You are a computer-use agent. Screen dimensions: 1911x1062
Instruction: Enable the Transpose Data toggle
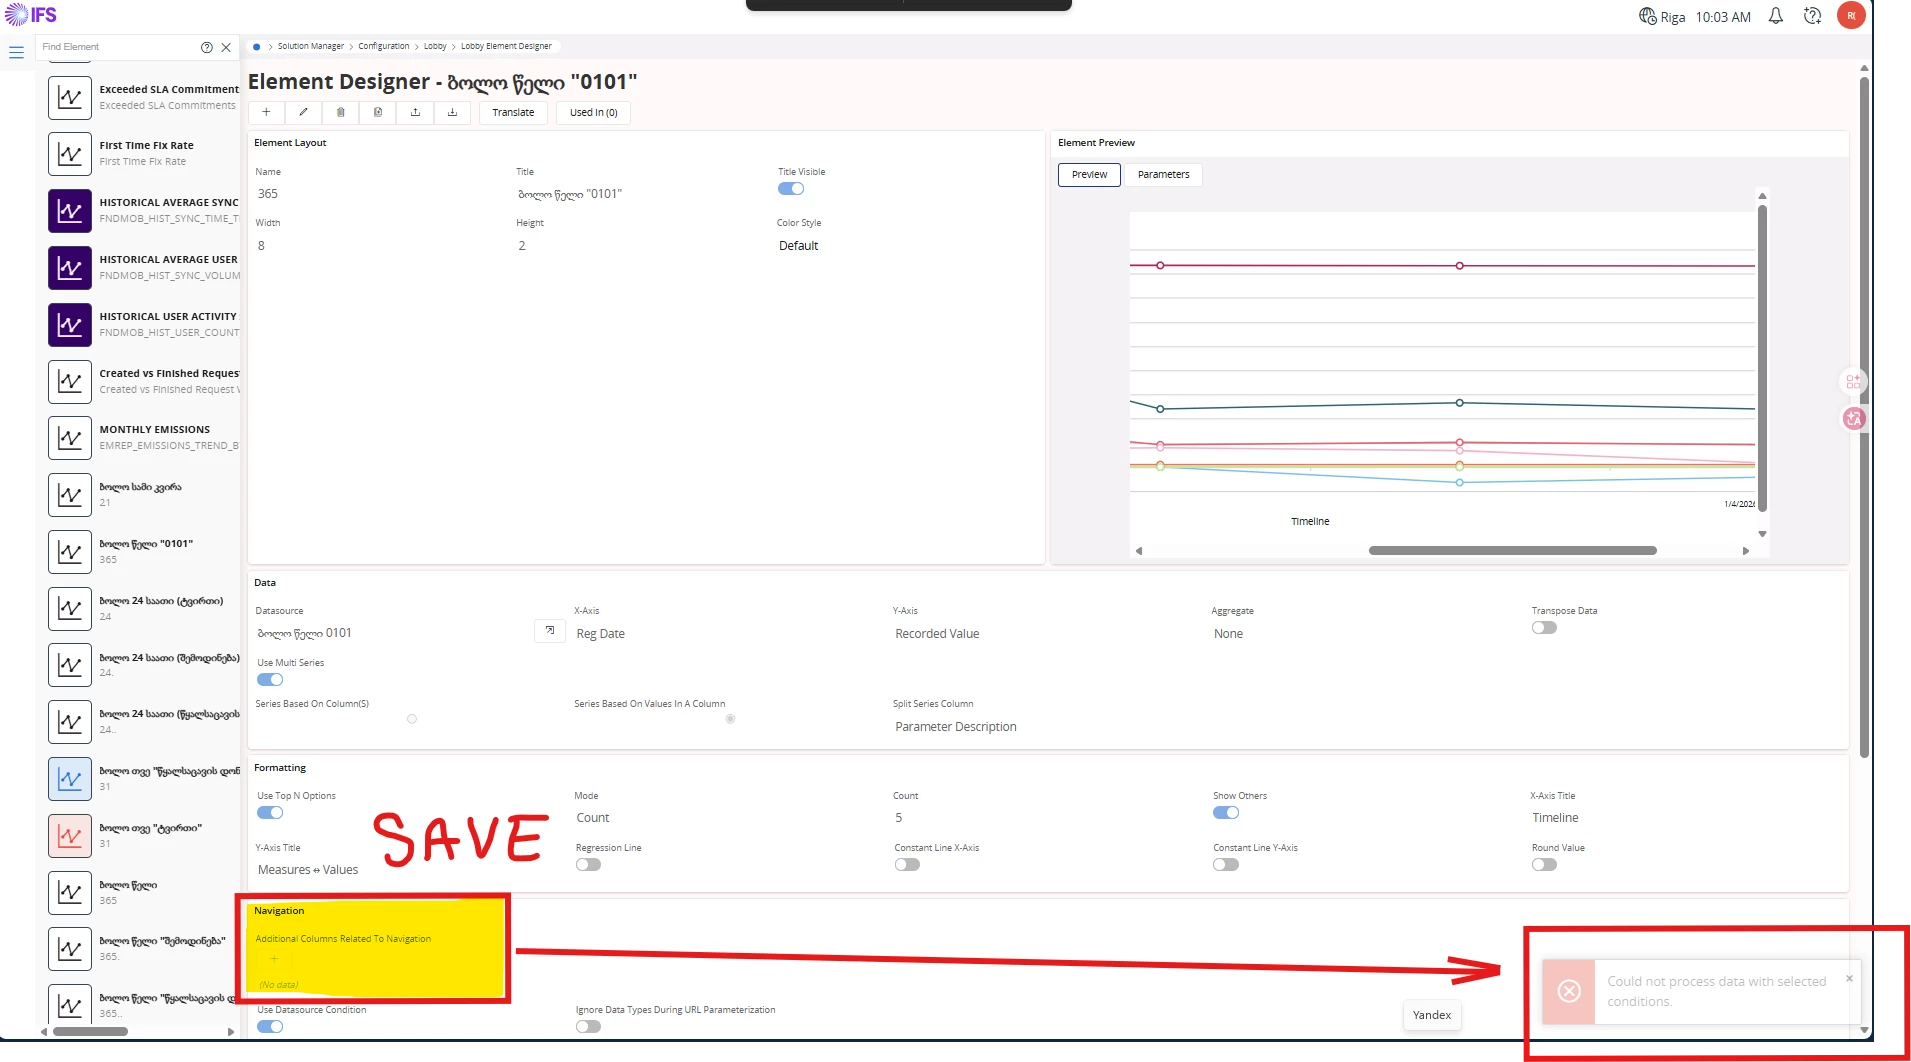point(1544,628)
